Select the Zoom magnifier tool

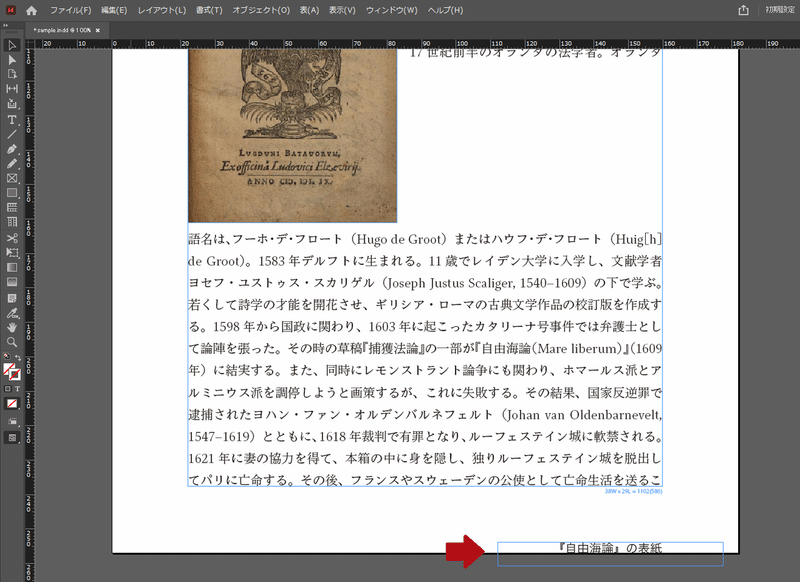click(x=12, y=342)
